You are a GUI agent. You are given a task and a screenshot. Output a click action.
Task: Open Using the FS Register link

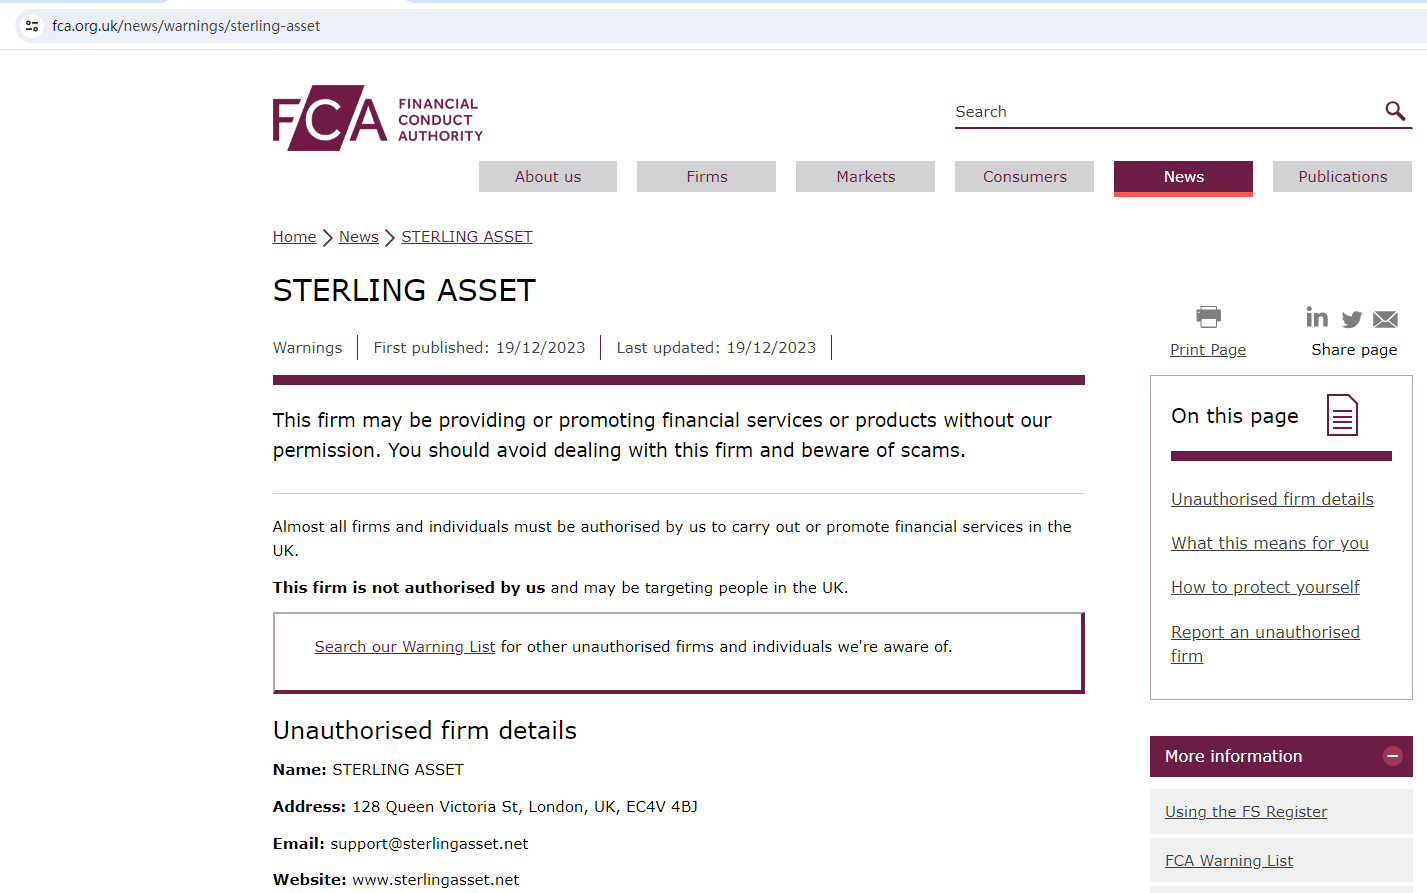[x=1246, y=812]
